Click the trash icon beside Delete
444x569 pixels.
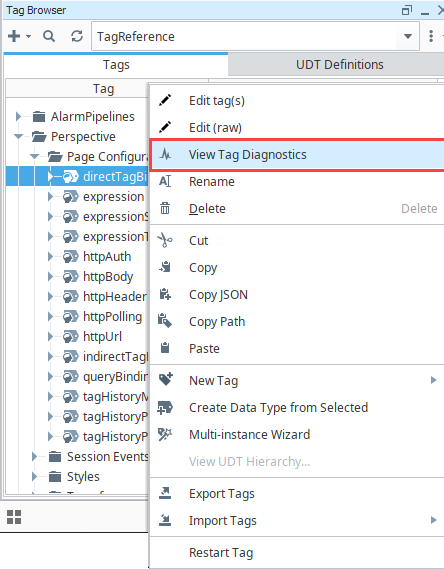(165, 208)
